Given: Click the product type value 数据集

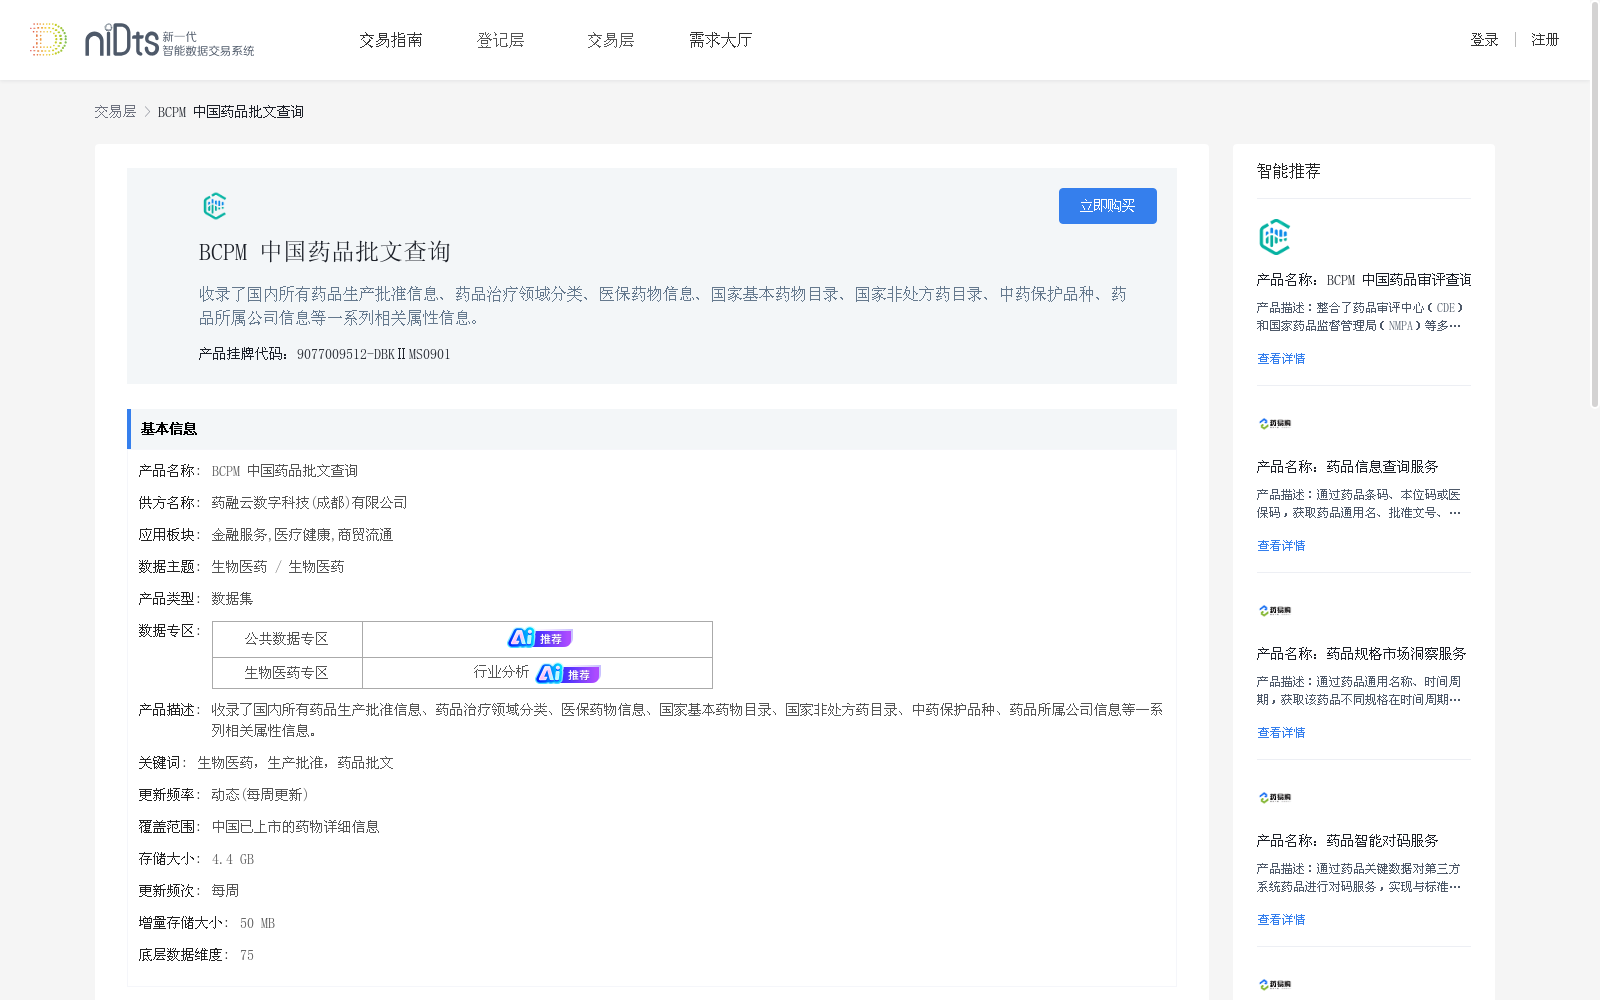Looking at the screenshot, I should pos(232,599).
